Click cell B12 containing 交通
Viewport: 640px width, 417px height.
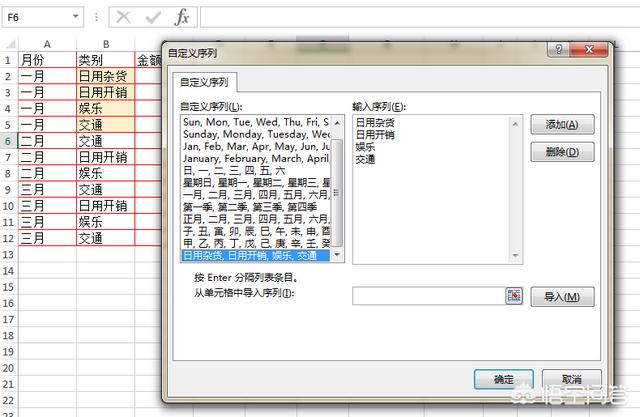pos(106,238)
